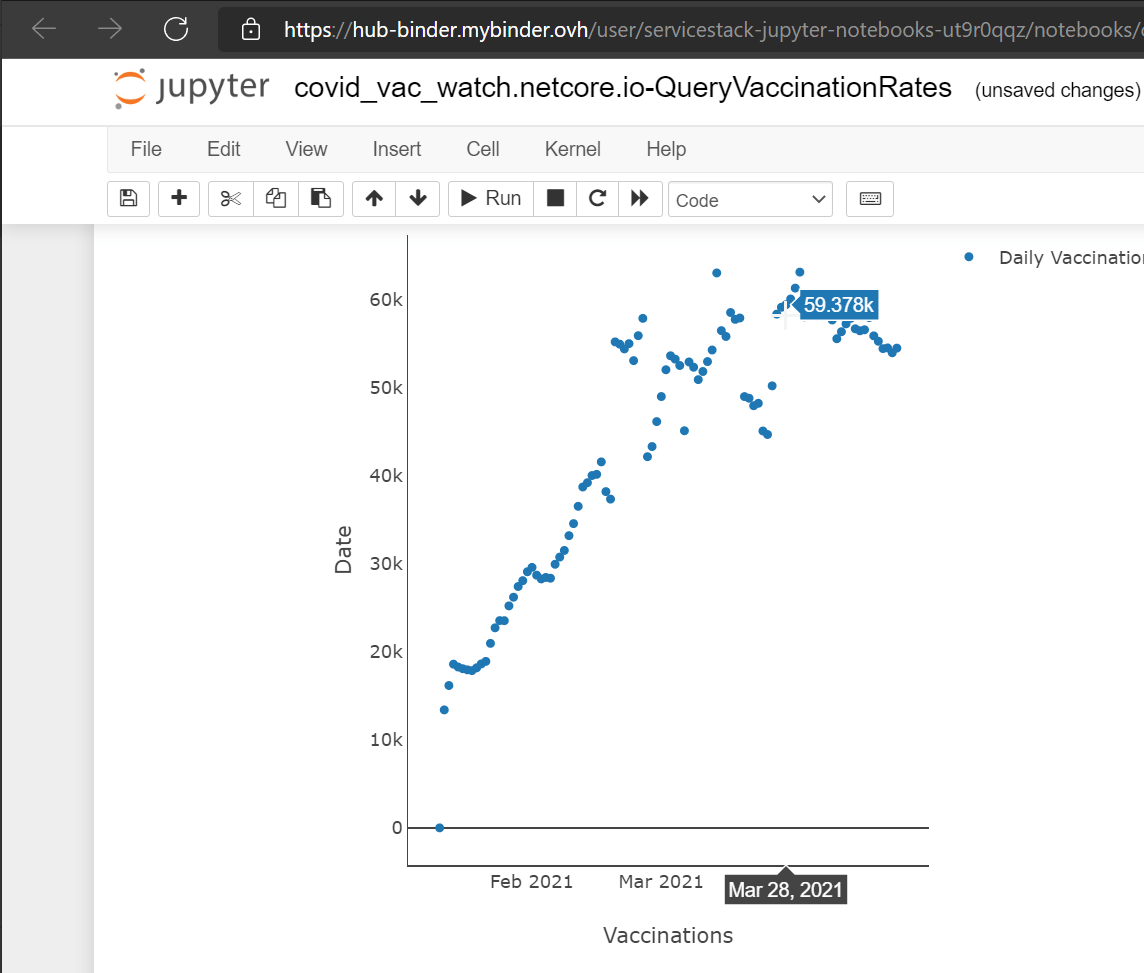Viewport: 1144px width, 973px height.
Task: Open the Cell menu
Action: coord(482,149)
